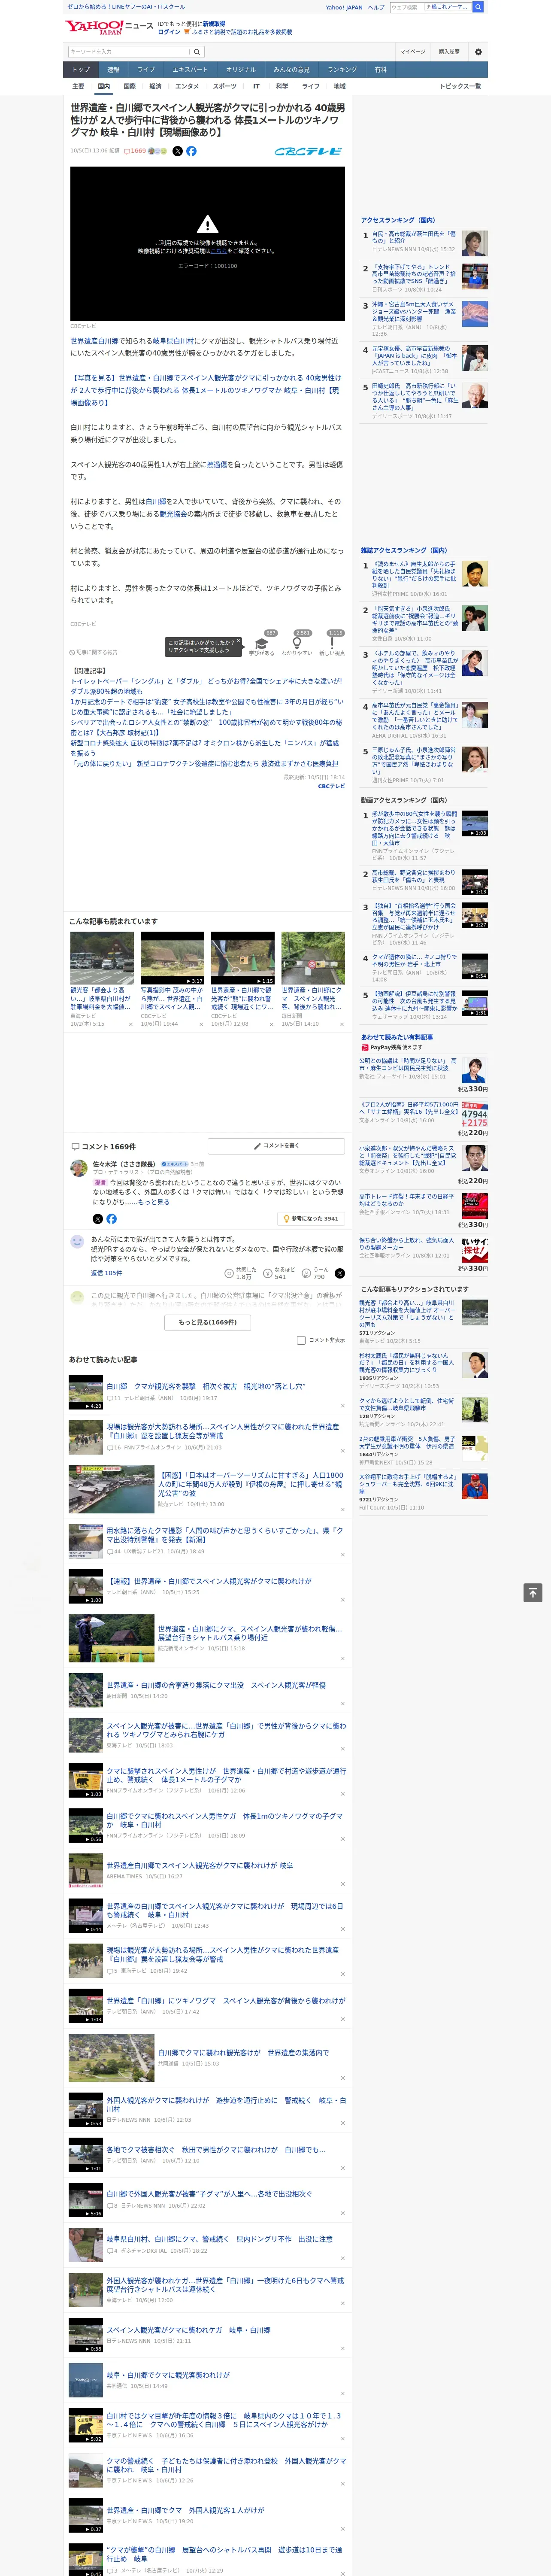
Task: Toggle the コメント非表示 checkbox
Action: [x=301, y=1340]
